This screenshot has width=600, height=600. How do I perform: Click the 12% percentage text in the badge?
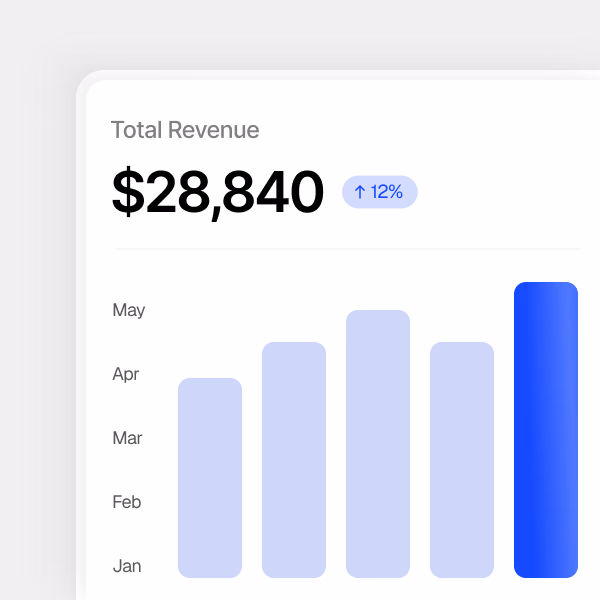(x=387, y=192)
